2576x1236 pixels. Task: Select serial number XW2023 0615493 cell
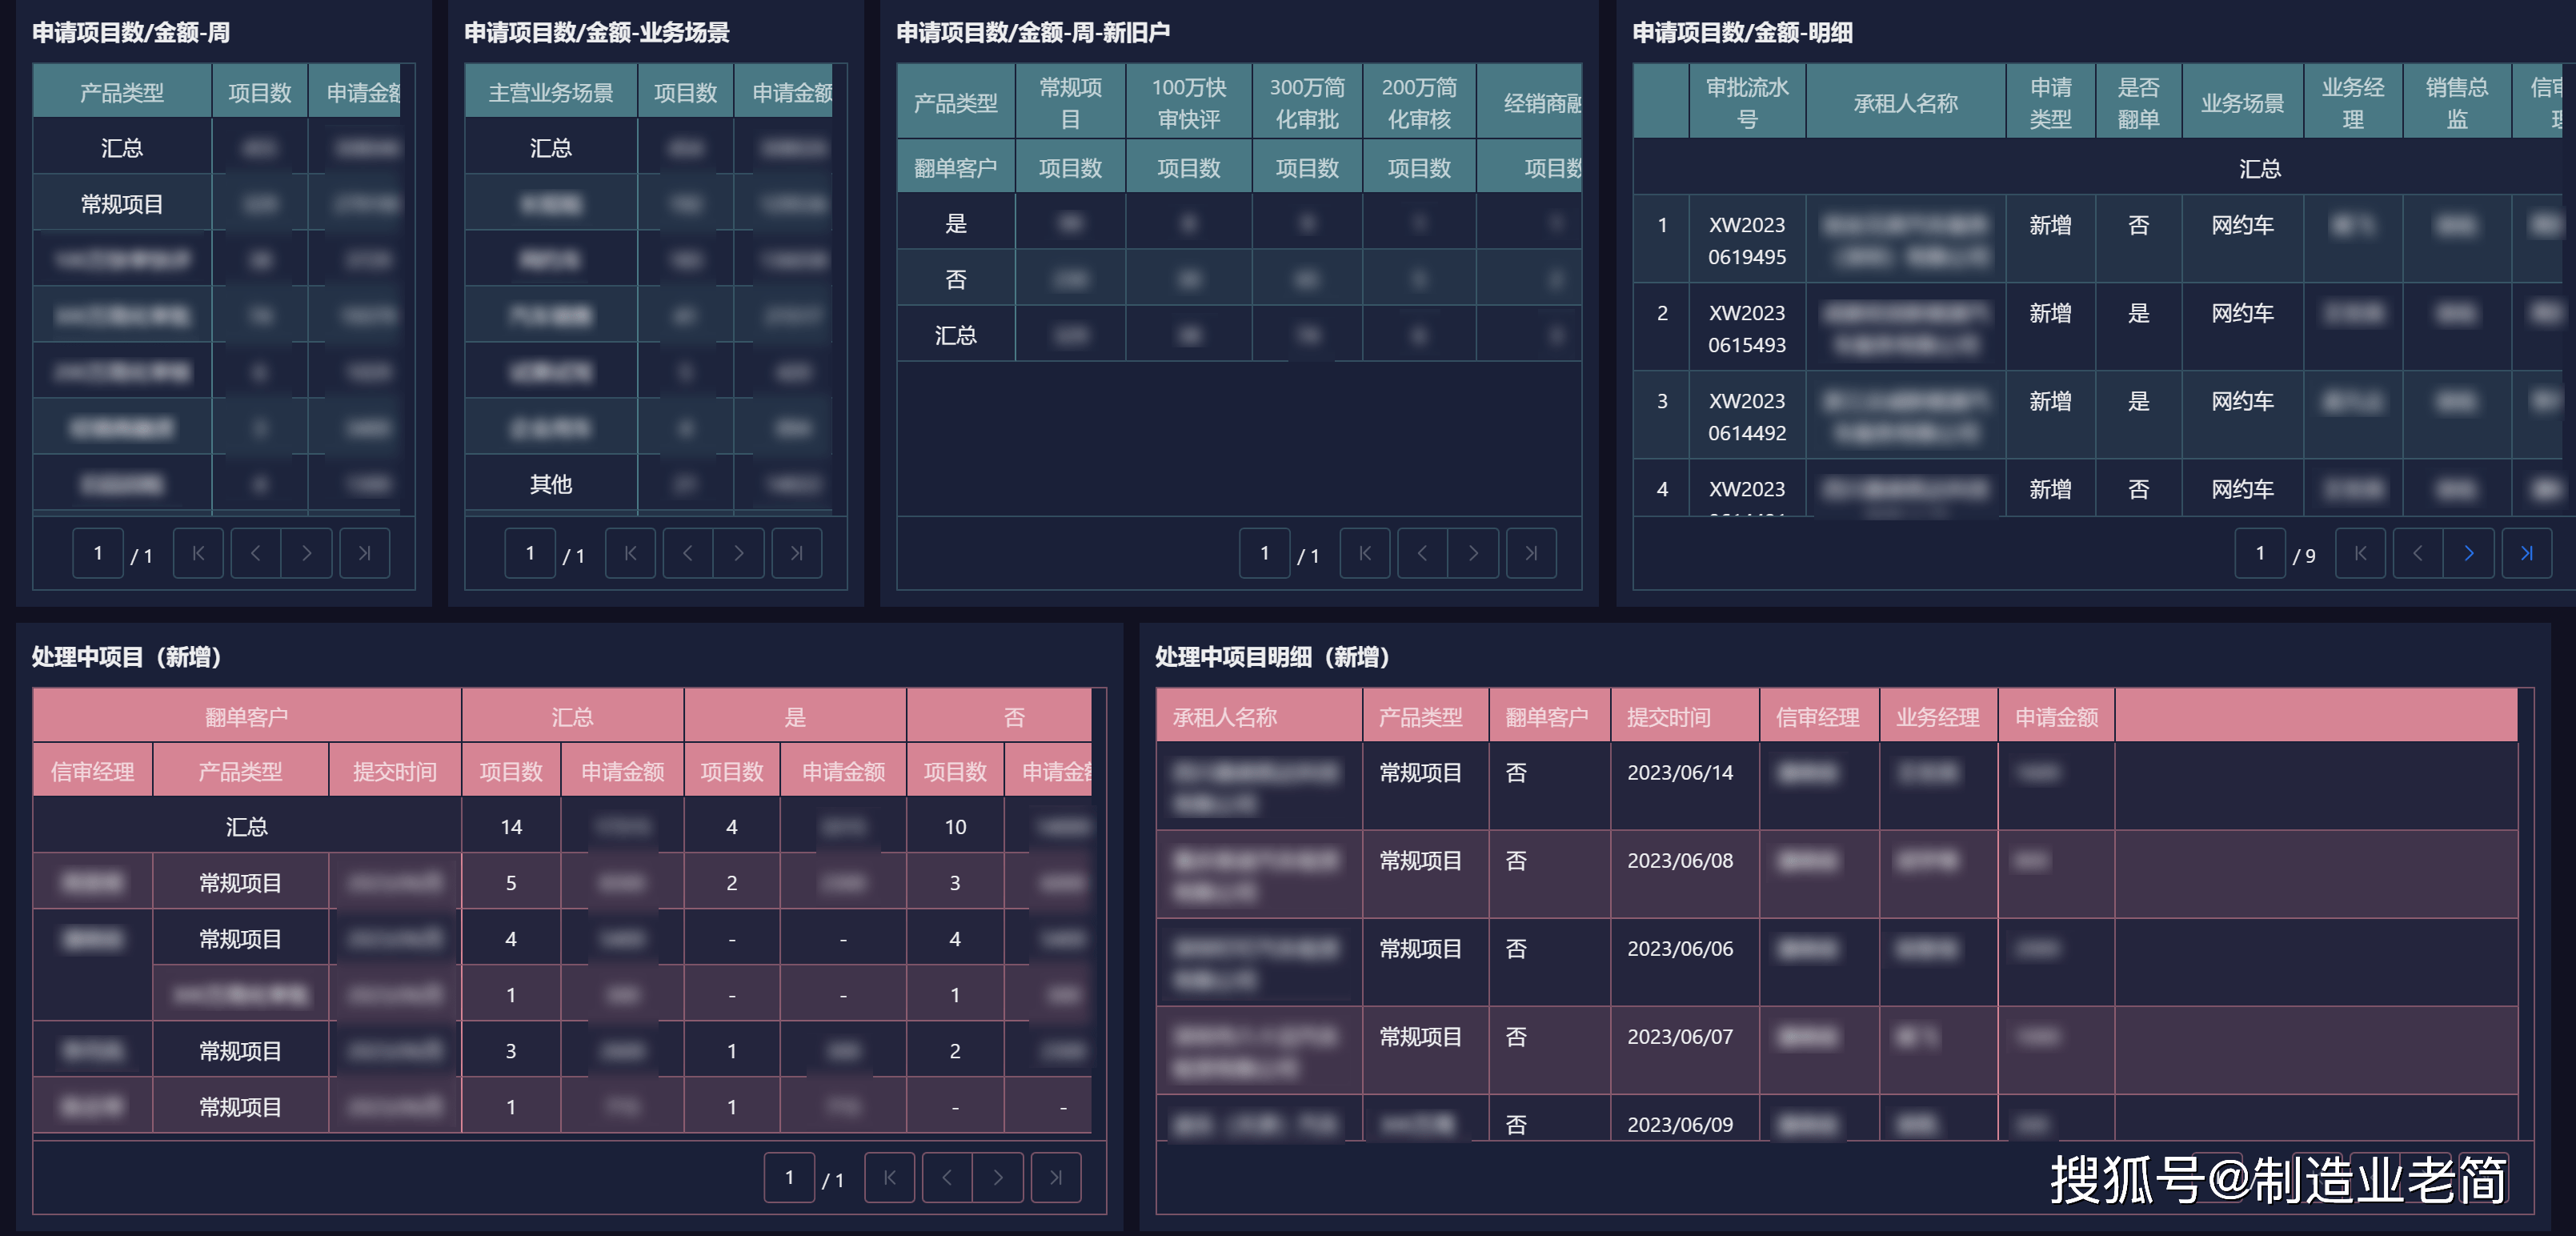pyautogui.click(x=1747, y=328)
